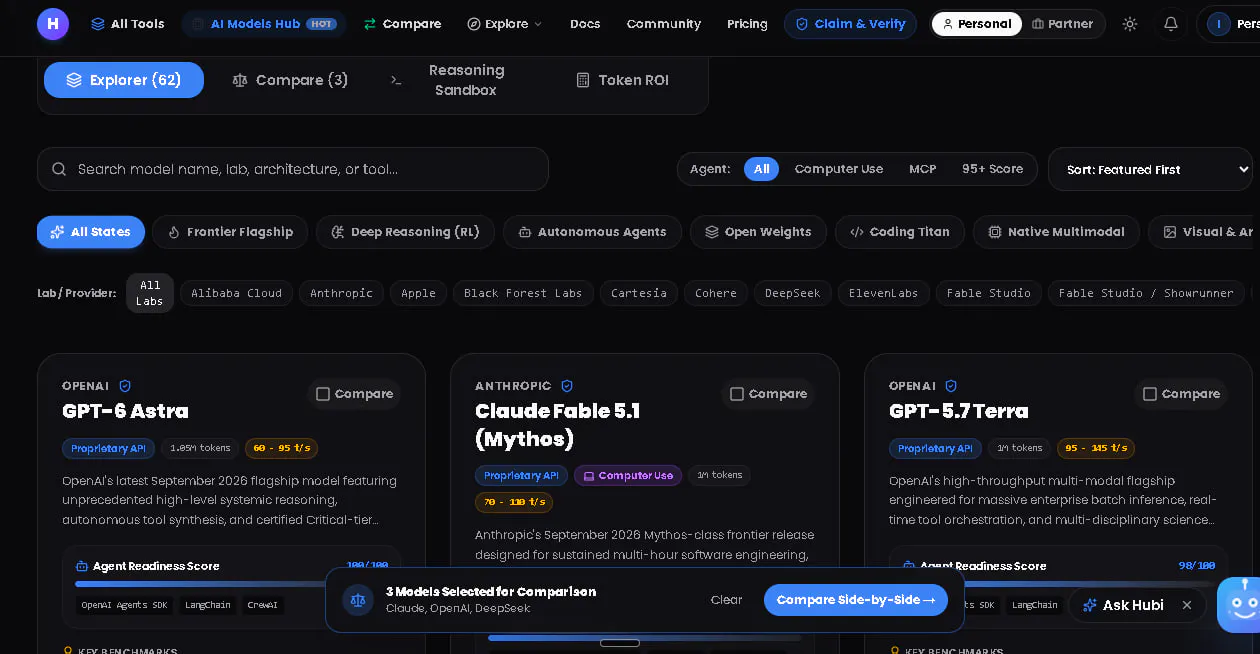
Task: Filter providers by DeepSeek
Action: [792, 293]
